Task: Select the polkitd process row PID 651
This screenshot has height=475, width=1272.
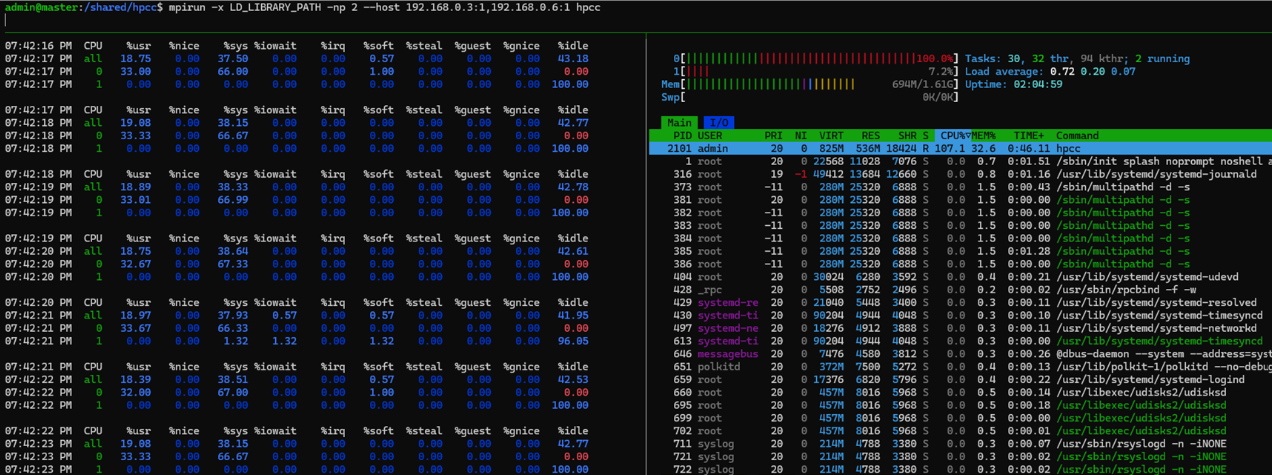Action: (960, 366)
